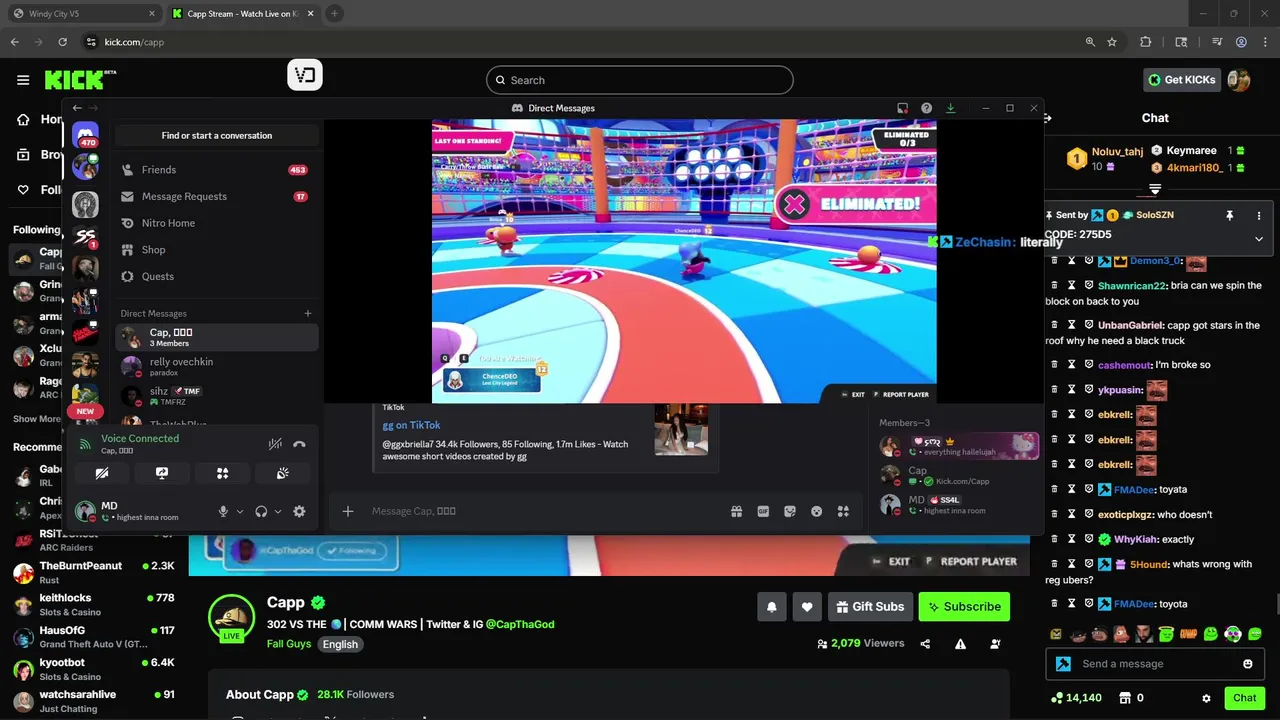Image resolution: width=1280 pixels, height=720 pixels.
Task: Disconnect from Discord voice call
Action: 299,444
